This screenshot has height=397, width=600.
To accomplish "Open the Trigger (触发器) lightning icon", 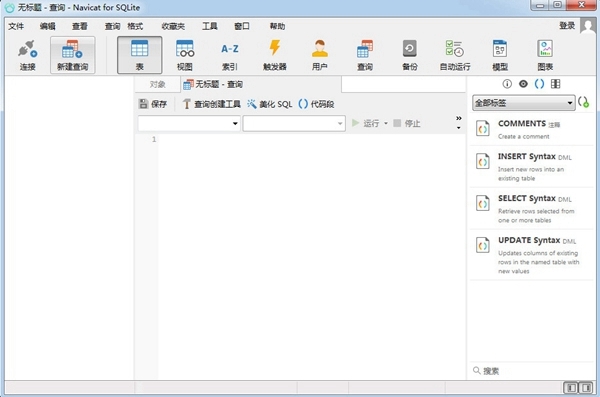I will (275, 55).
